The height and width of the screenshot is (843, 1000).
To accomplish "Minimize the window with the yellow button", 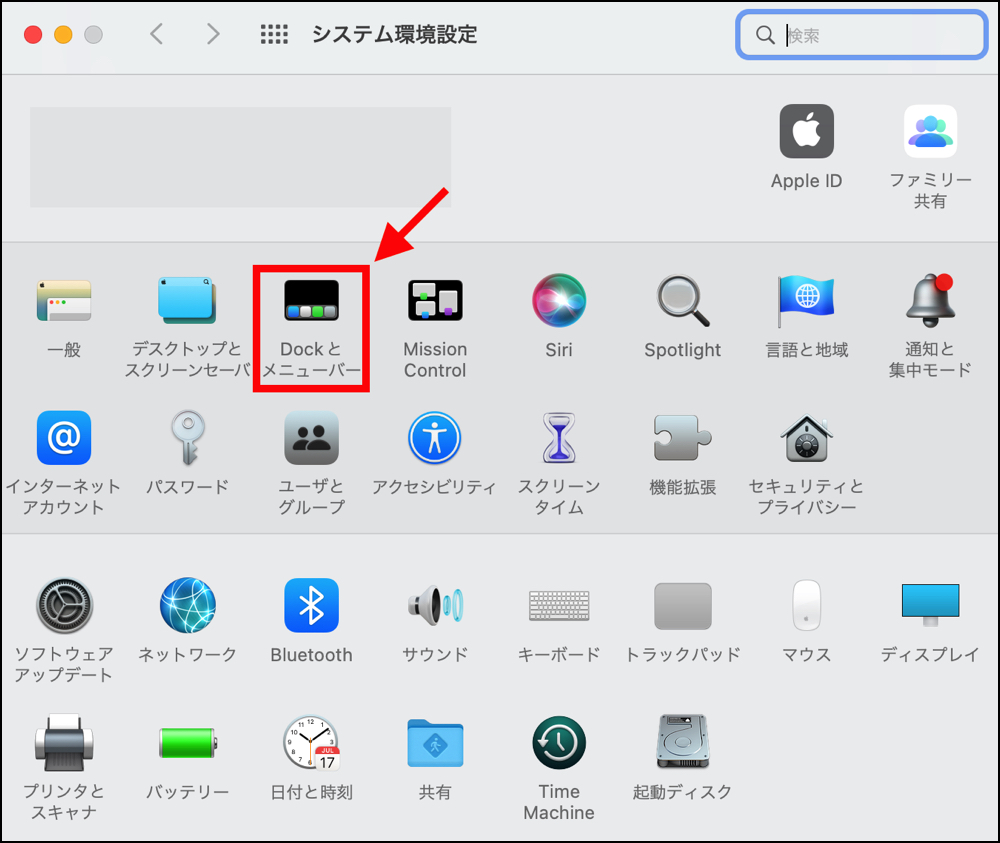I will point(63,34).
